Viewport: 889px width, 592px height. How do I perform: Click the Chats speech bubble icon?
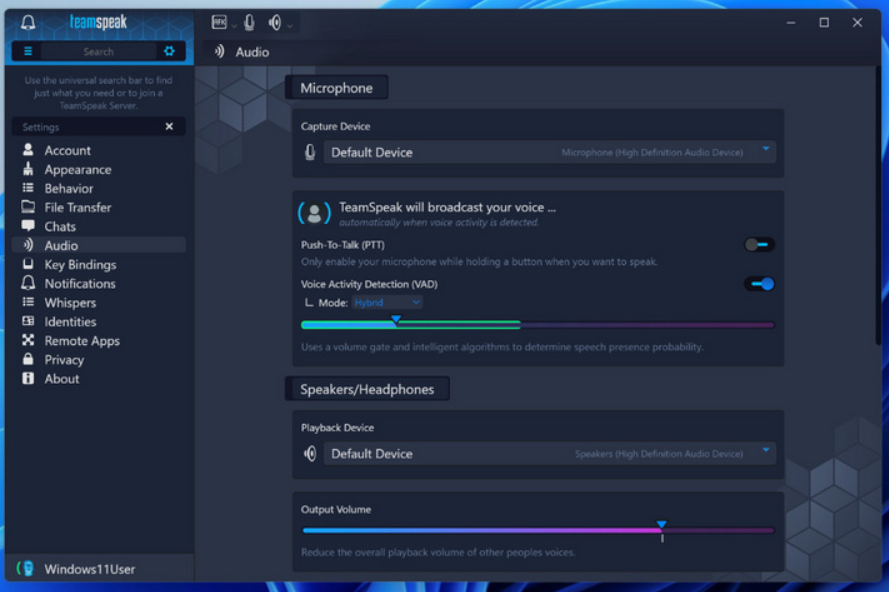(28, 226)
